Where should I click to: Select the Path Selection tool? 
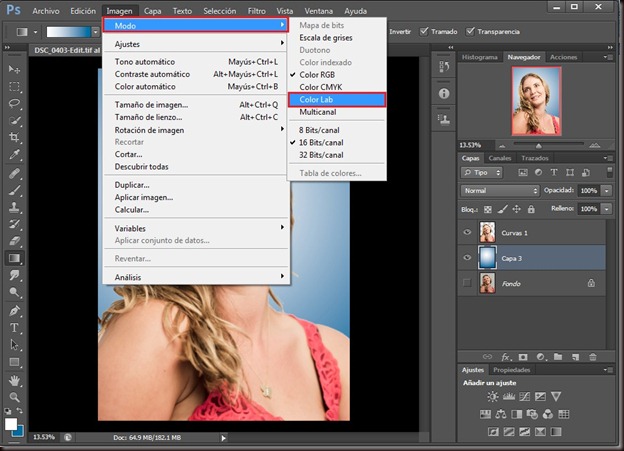coord(14,345)
